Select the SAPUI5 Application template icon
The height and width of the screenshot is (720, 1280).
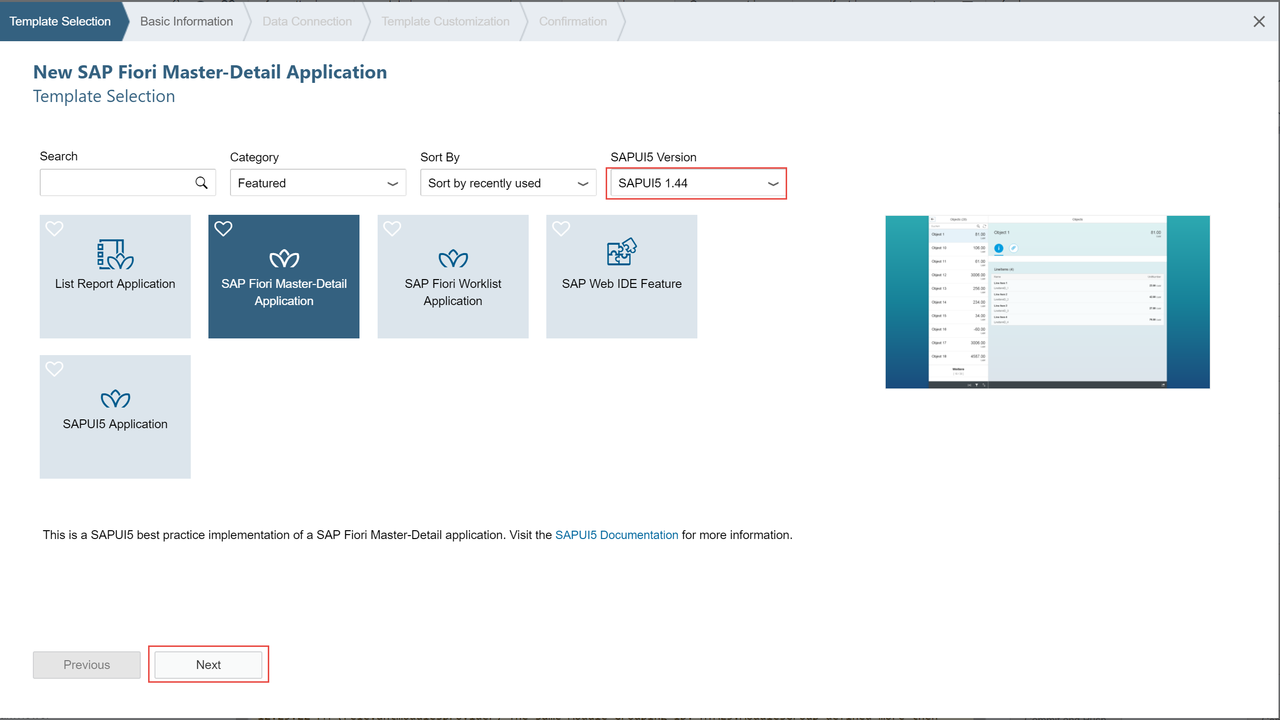[x=115, y=399]
